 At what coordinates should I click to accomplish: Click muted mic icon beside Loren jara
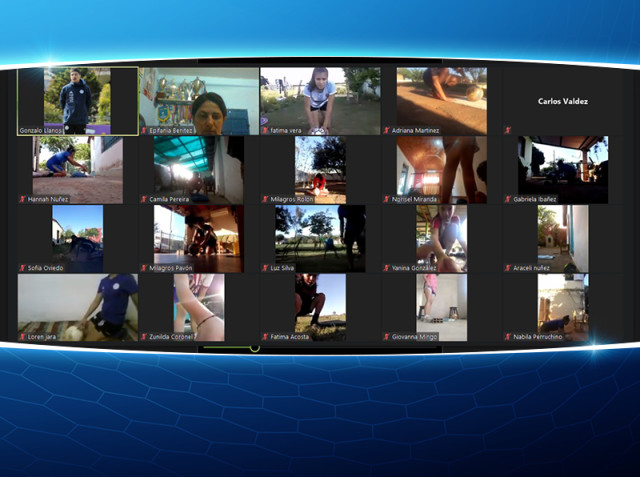[x=22, y=337]
